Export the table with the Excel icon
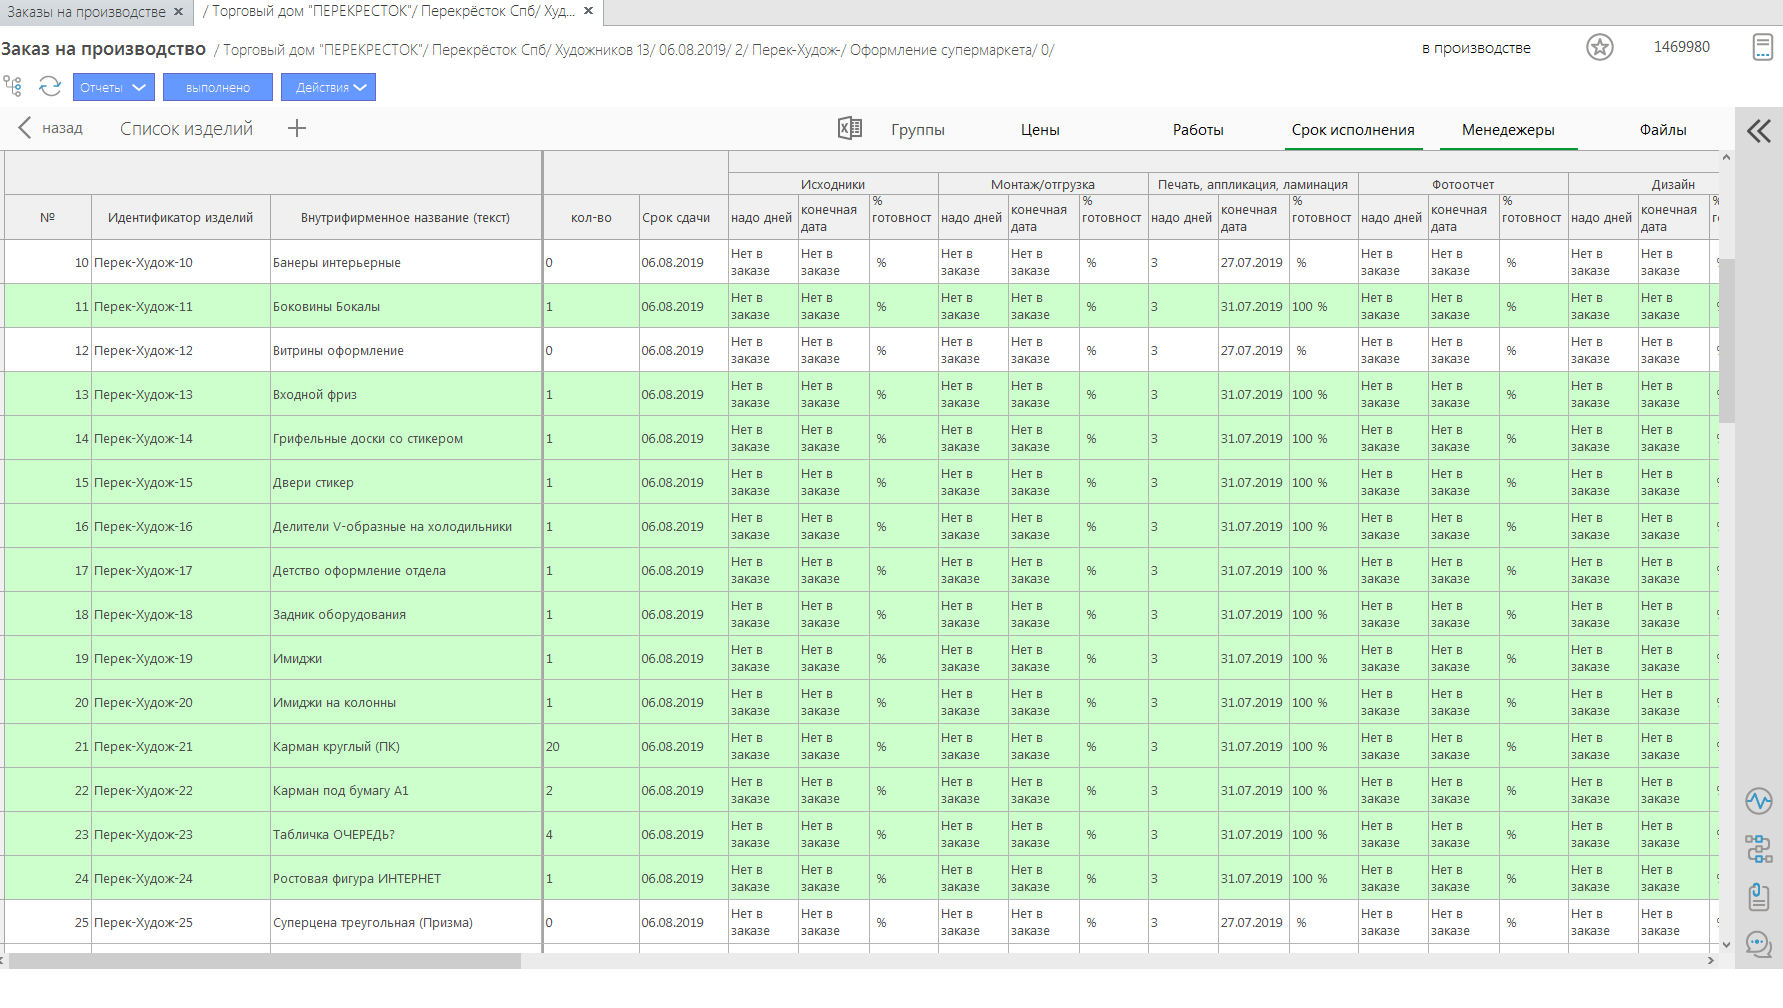Viewport: 1783px width, 1008px height. tap(849, 128)
